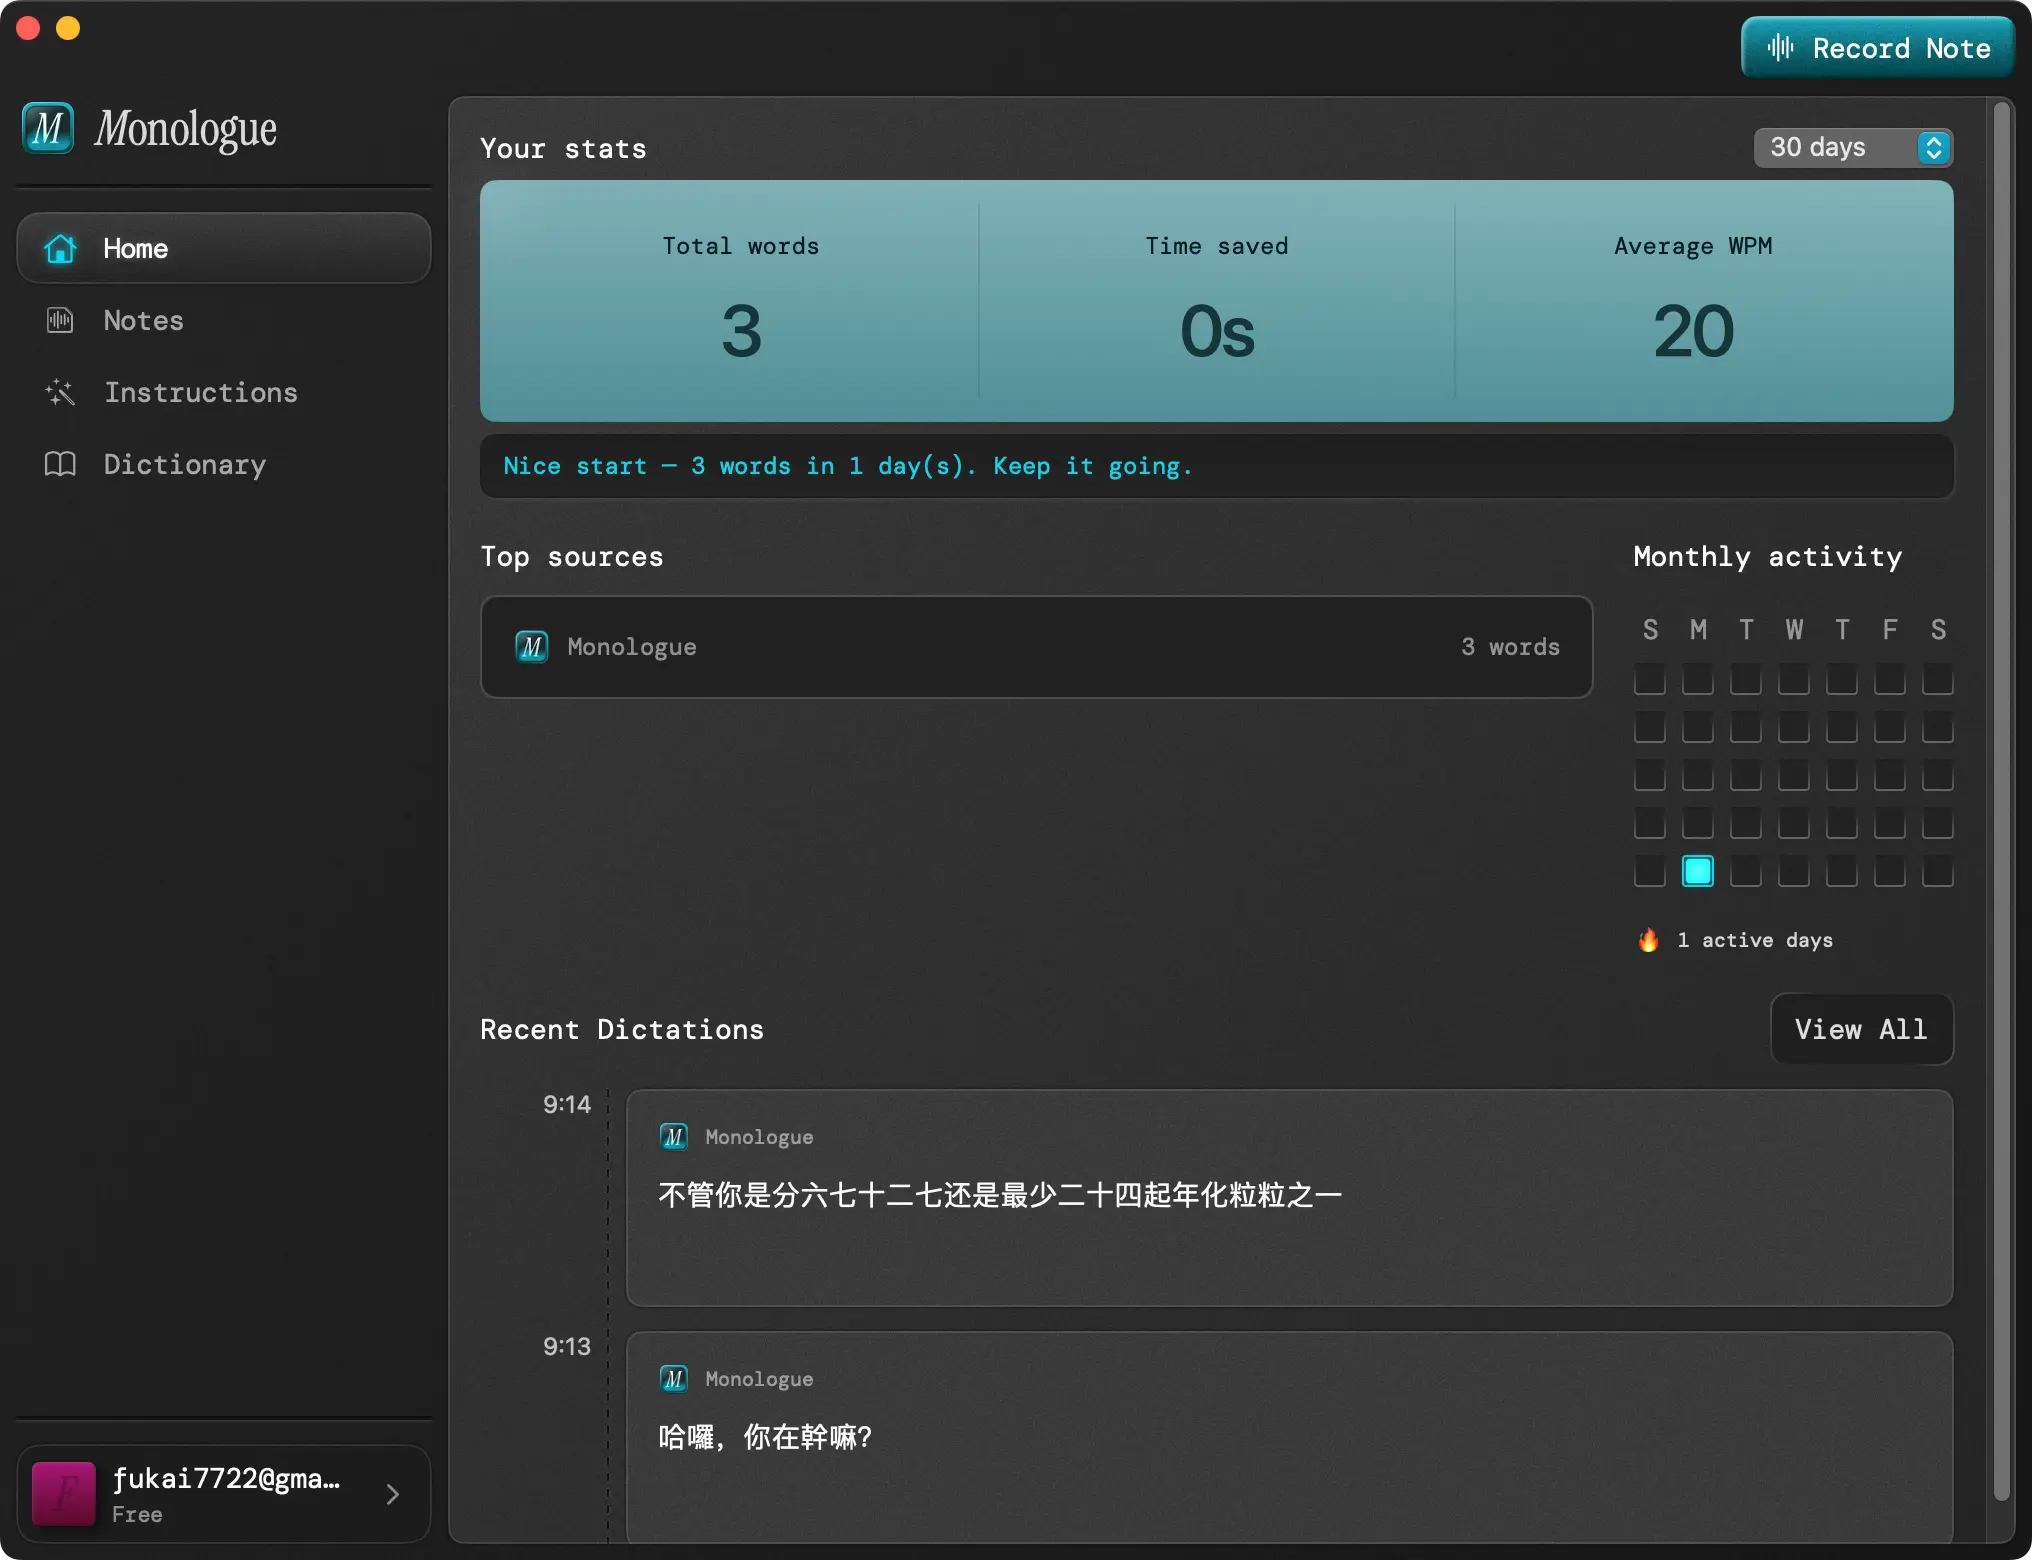
Task: Start recording with Record Note button
Action: point(1877,47)
